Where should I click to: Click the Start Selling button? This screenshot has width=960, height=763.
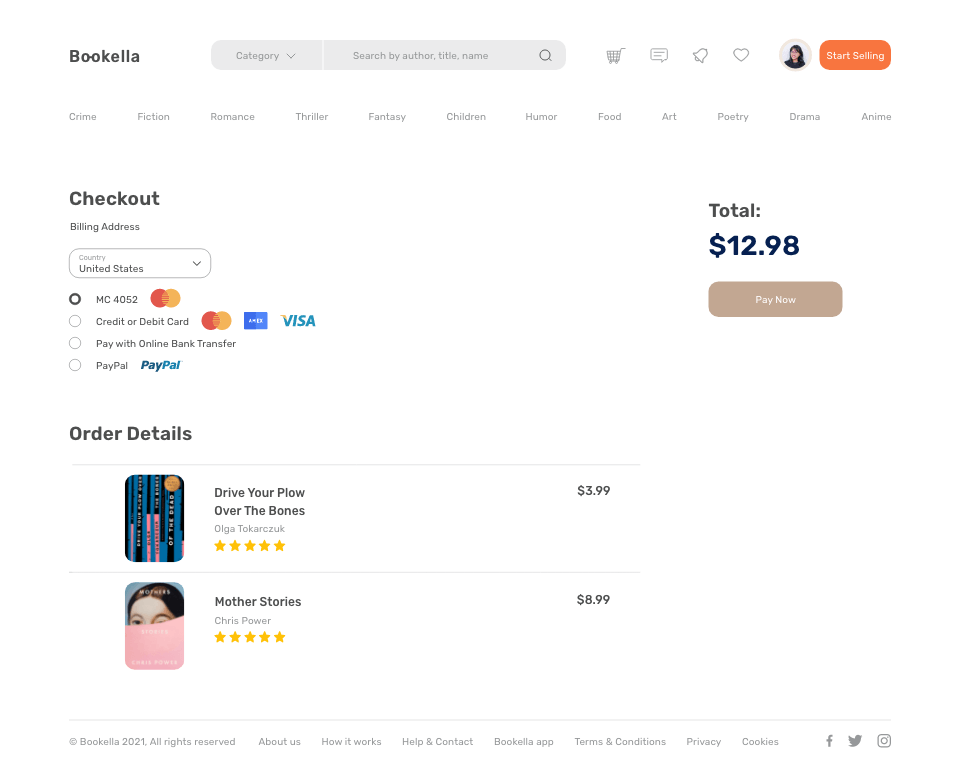(x=855, y=55)
